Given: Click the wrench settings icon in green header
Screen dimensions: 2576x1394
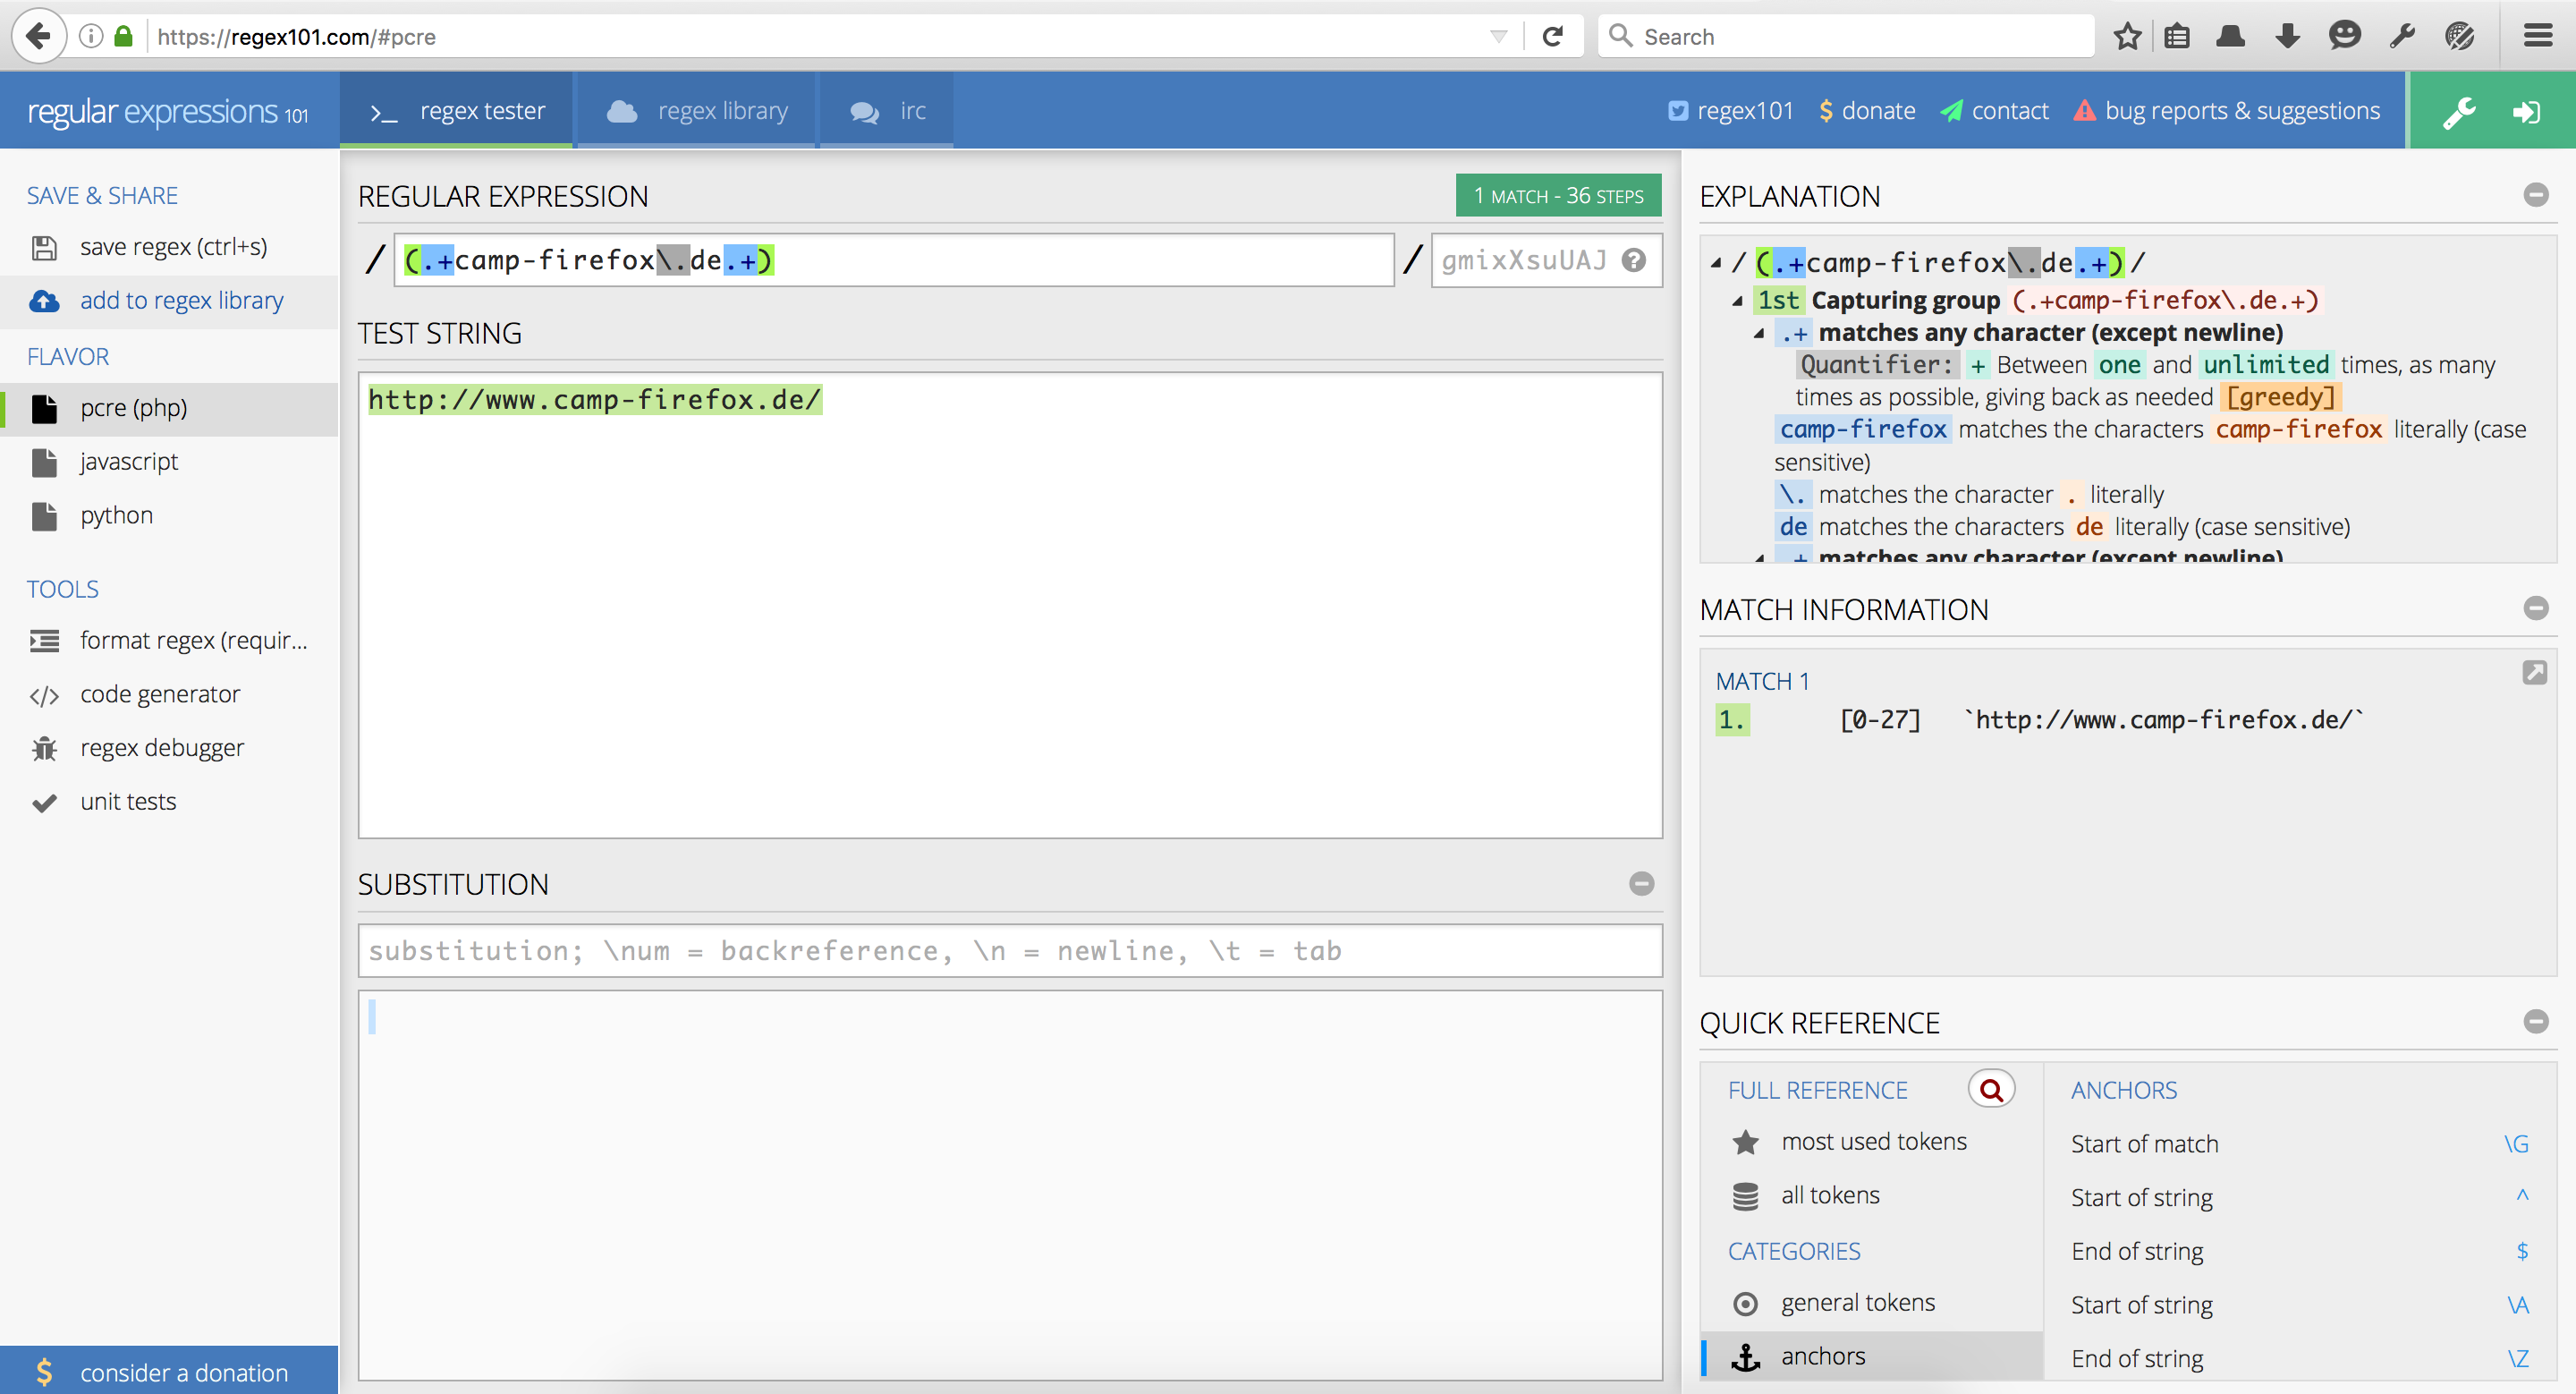Looking at the screenshot, I should tap(2459, 111).
